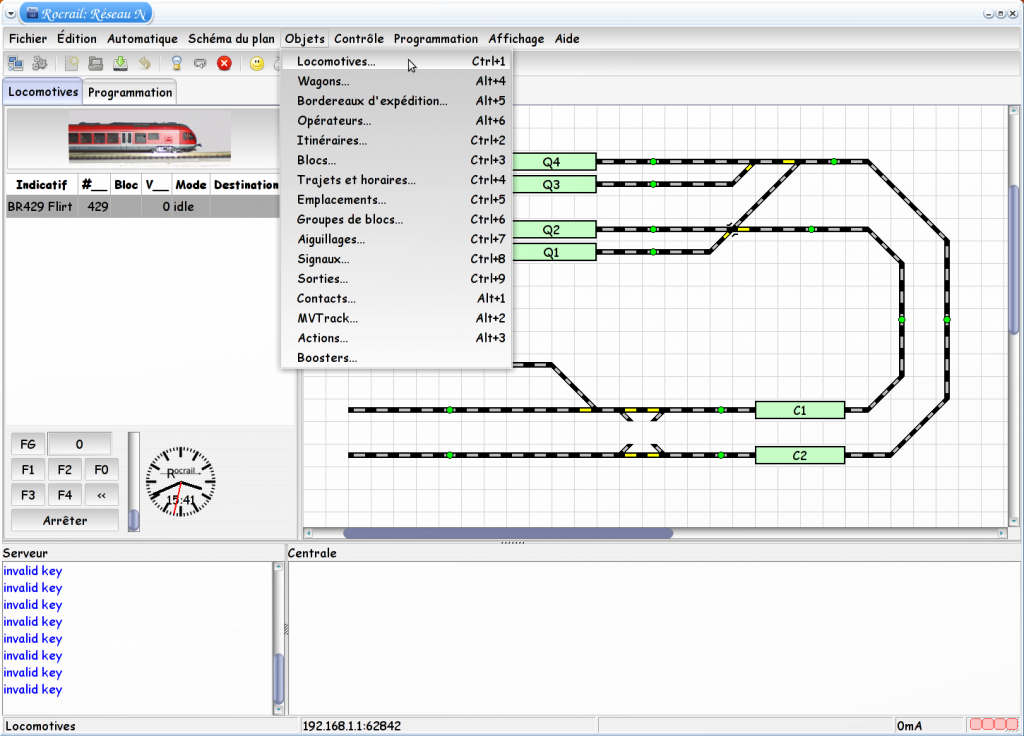Image resolution: width=1024 pixels, height=736 pixels.
Task: Select block C1 on the track plan
Action: point(799,410)
